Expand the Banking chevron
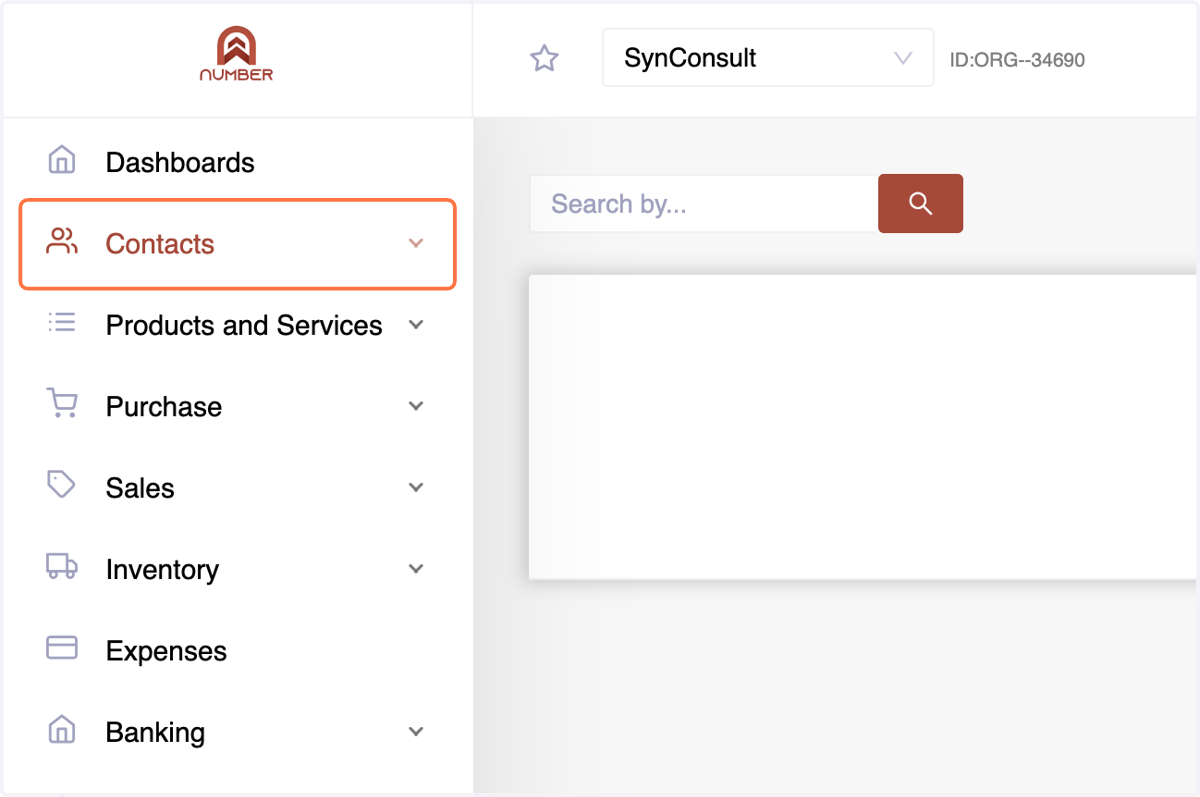1200x797 pixels. 417,732
